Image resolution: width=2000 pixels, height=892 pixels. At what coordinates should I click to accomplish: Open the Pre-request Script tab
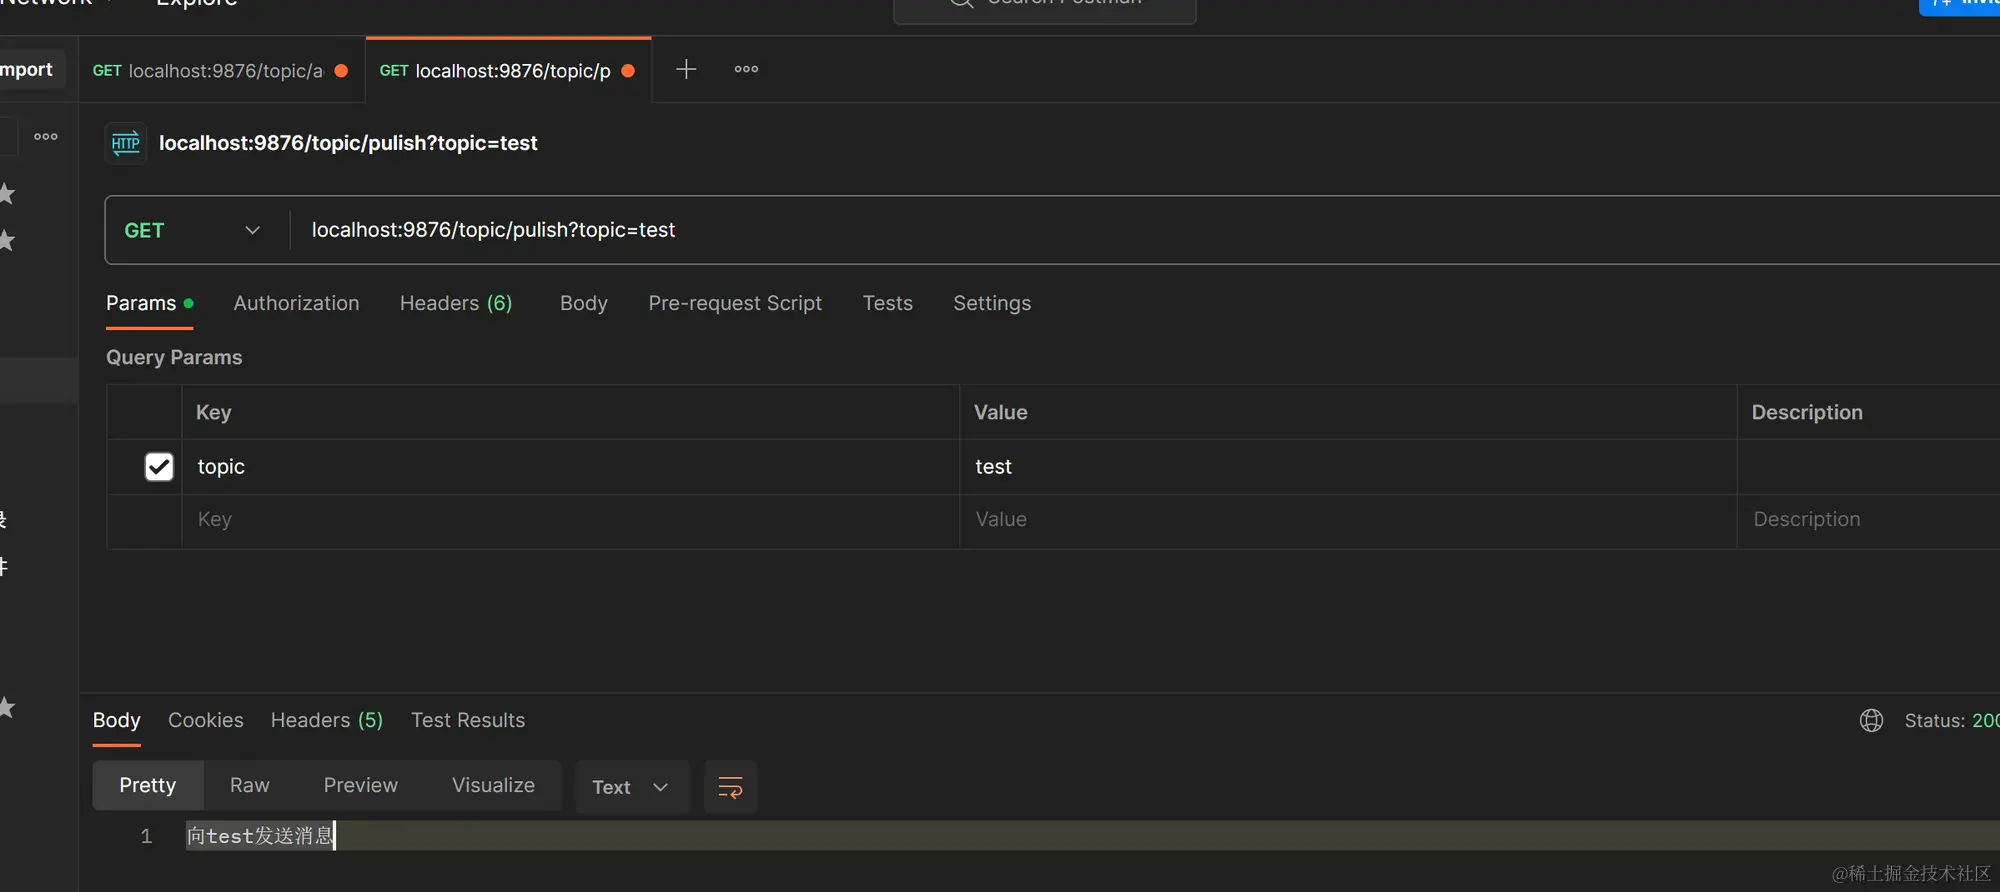pos(735,303)
